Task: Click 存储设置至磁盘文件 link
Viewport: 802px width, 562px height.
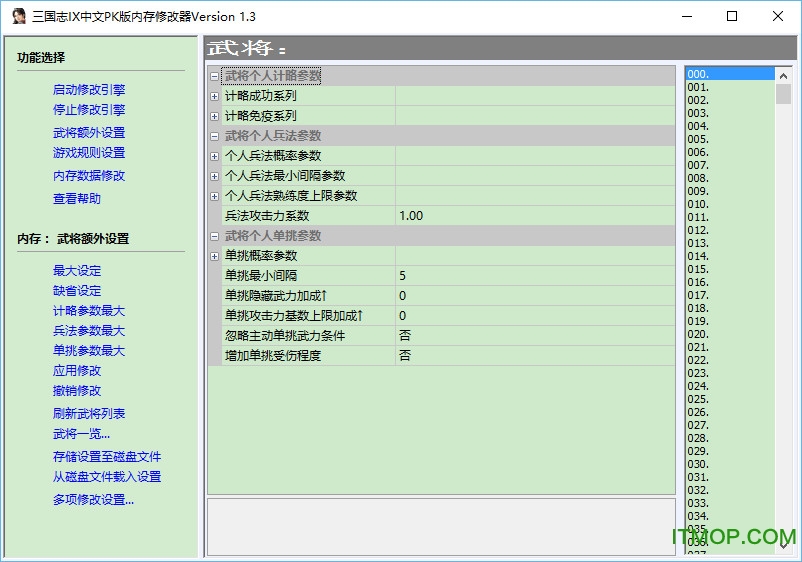Action: [107, 456]
